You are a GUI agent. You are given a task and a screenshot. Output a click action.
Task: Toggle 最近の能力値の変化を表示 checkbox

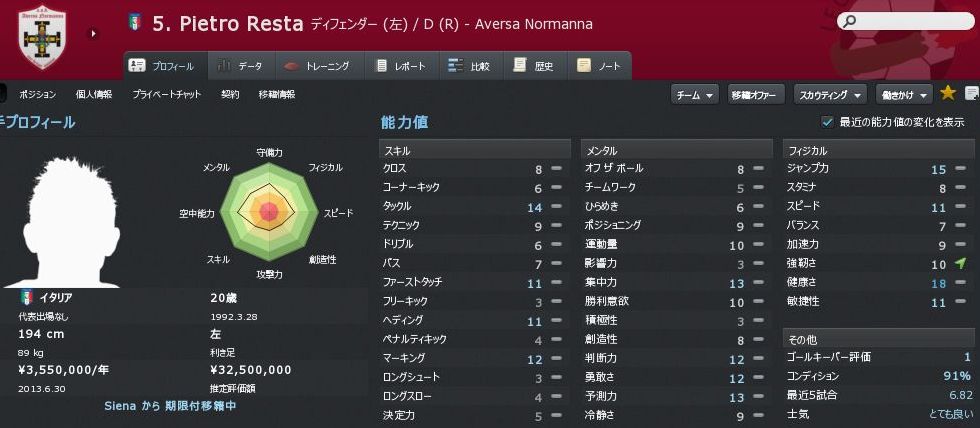pyautogui.click(x=827, y=122)
